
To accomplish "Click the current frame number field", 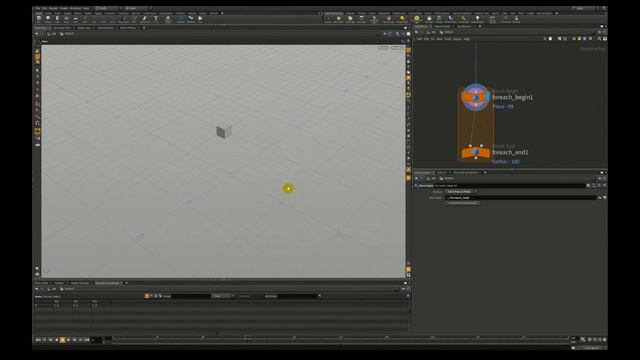I will coord(97,340).
